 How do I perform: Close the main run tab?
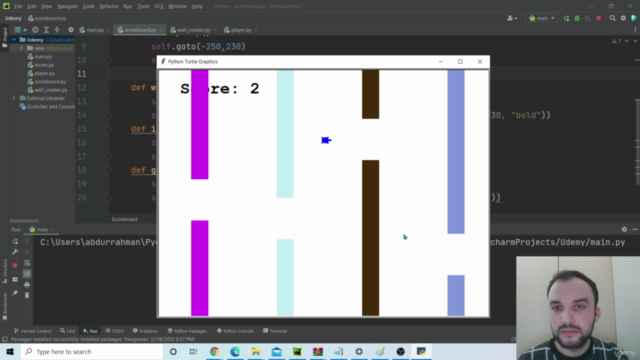[53, 229]
